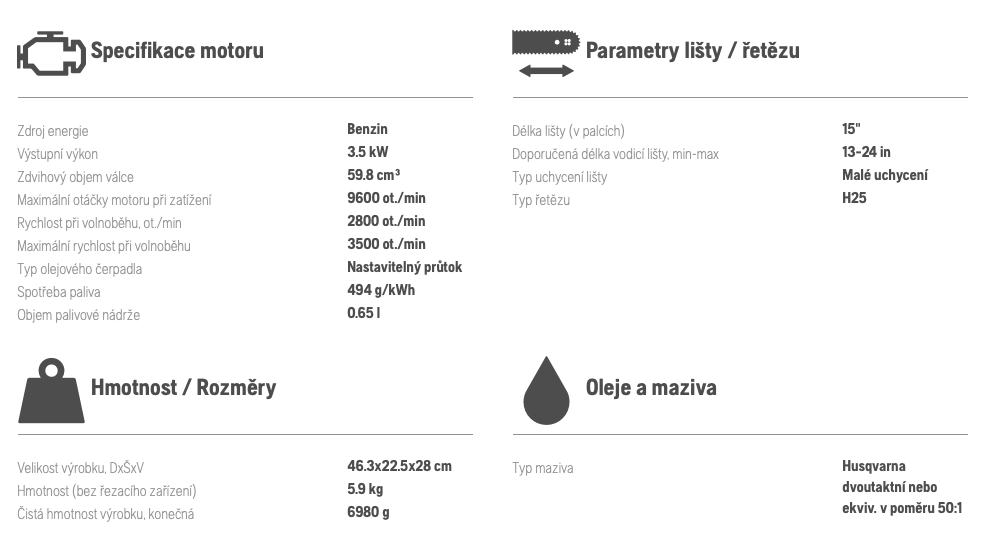
Task: Click the Zdvihový objem válce label
Action: (x=75, y=177)
